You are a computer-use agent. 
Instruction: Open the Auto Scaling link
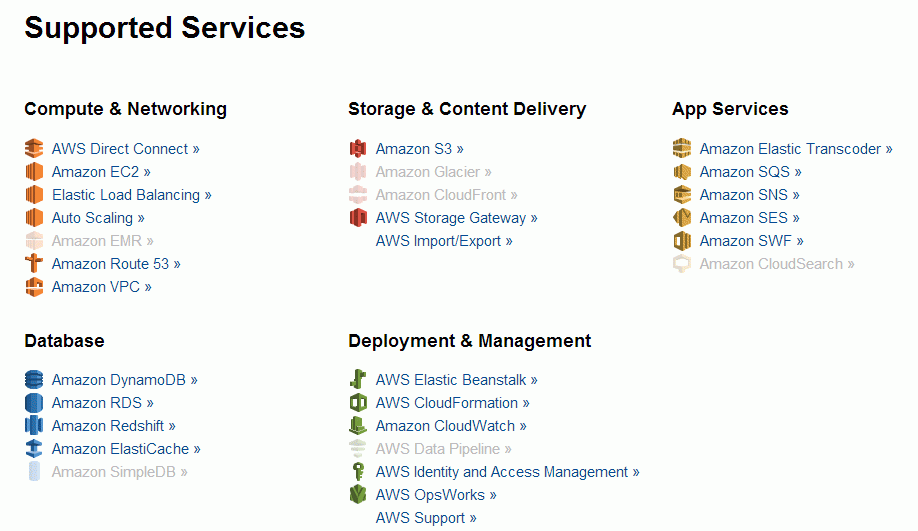click(98, 218)
